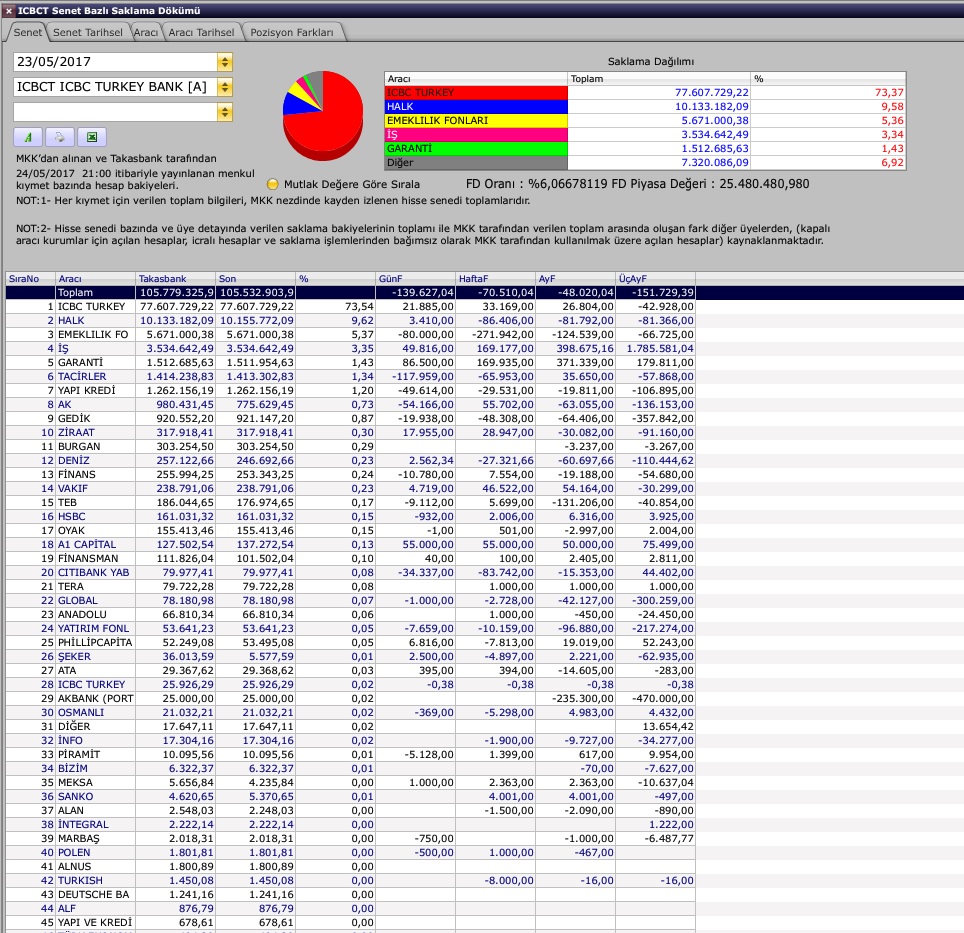Open the Senet Tarihsel tab

point(88,33)
